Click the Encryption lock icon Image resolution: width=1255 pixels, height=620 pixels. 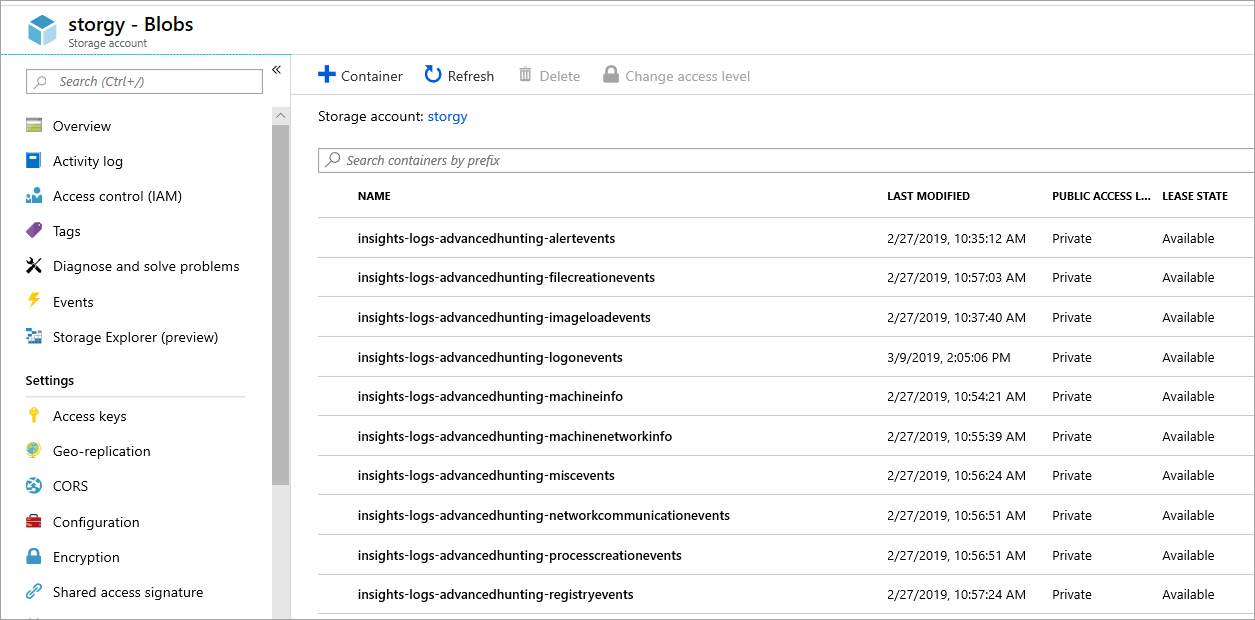tap(34, 557)
